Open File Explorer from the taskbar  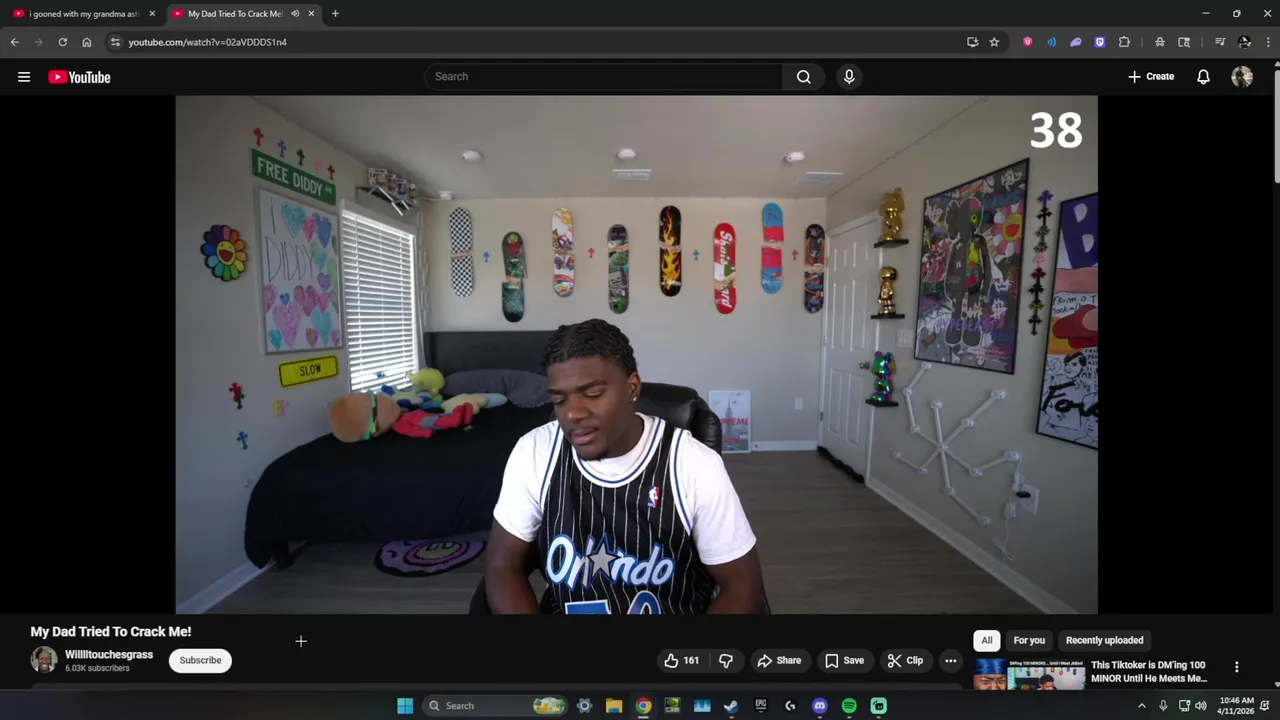pos(614,706)
